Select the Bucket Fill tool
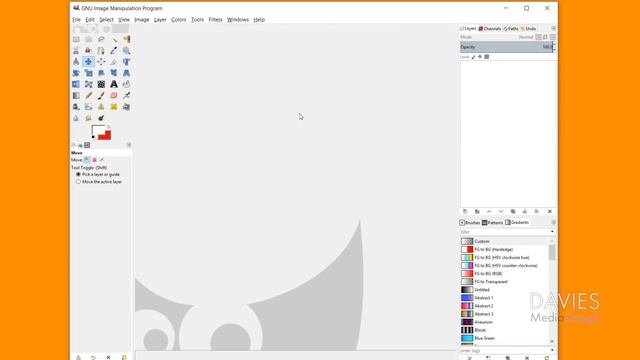 [x=127, y=84]
